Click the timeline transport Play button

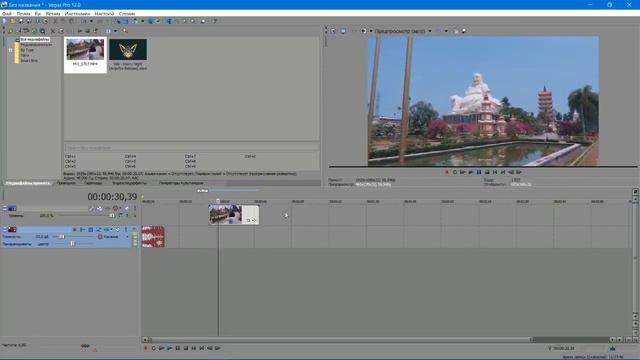pyautogui.click(x=169, y=348)
